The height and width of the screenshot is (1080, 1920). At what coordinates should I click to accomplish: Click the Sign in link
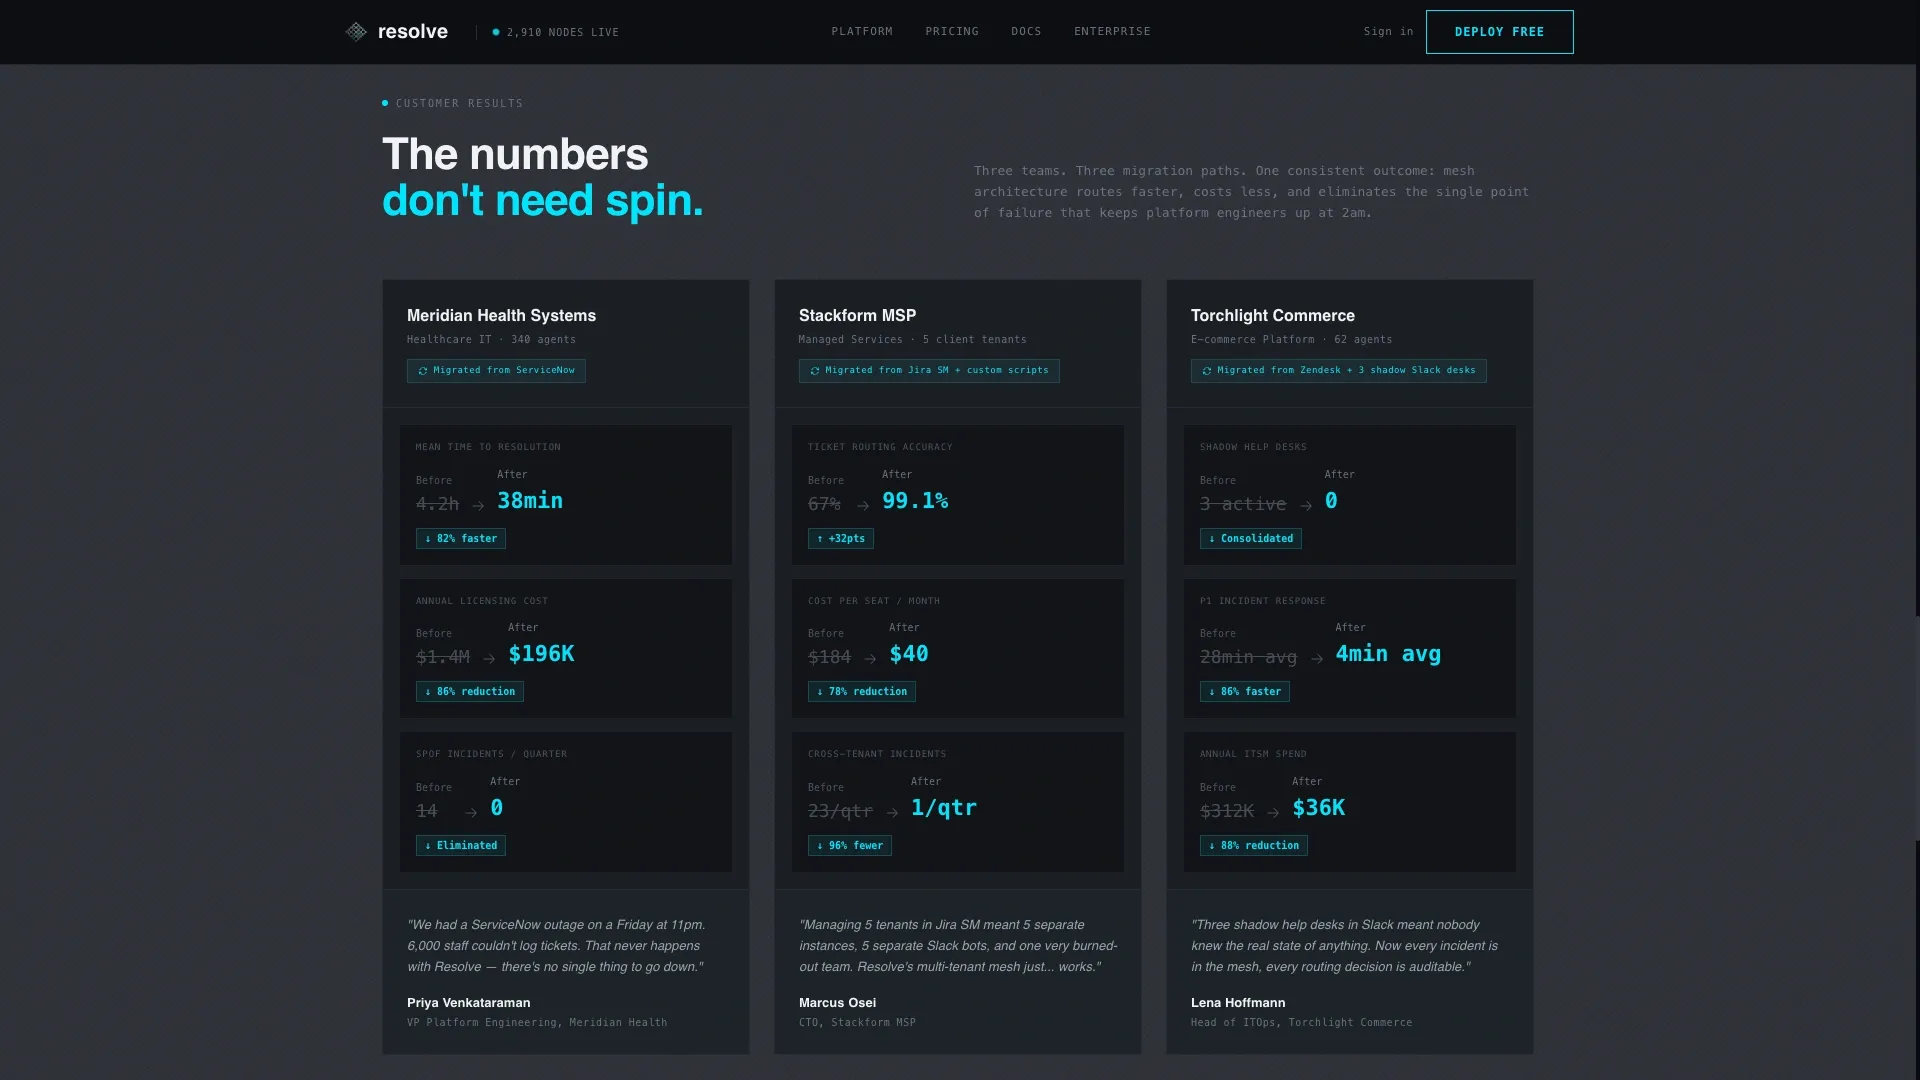[x=1388, y=32]
